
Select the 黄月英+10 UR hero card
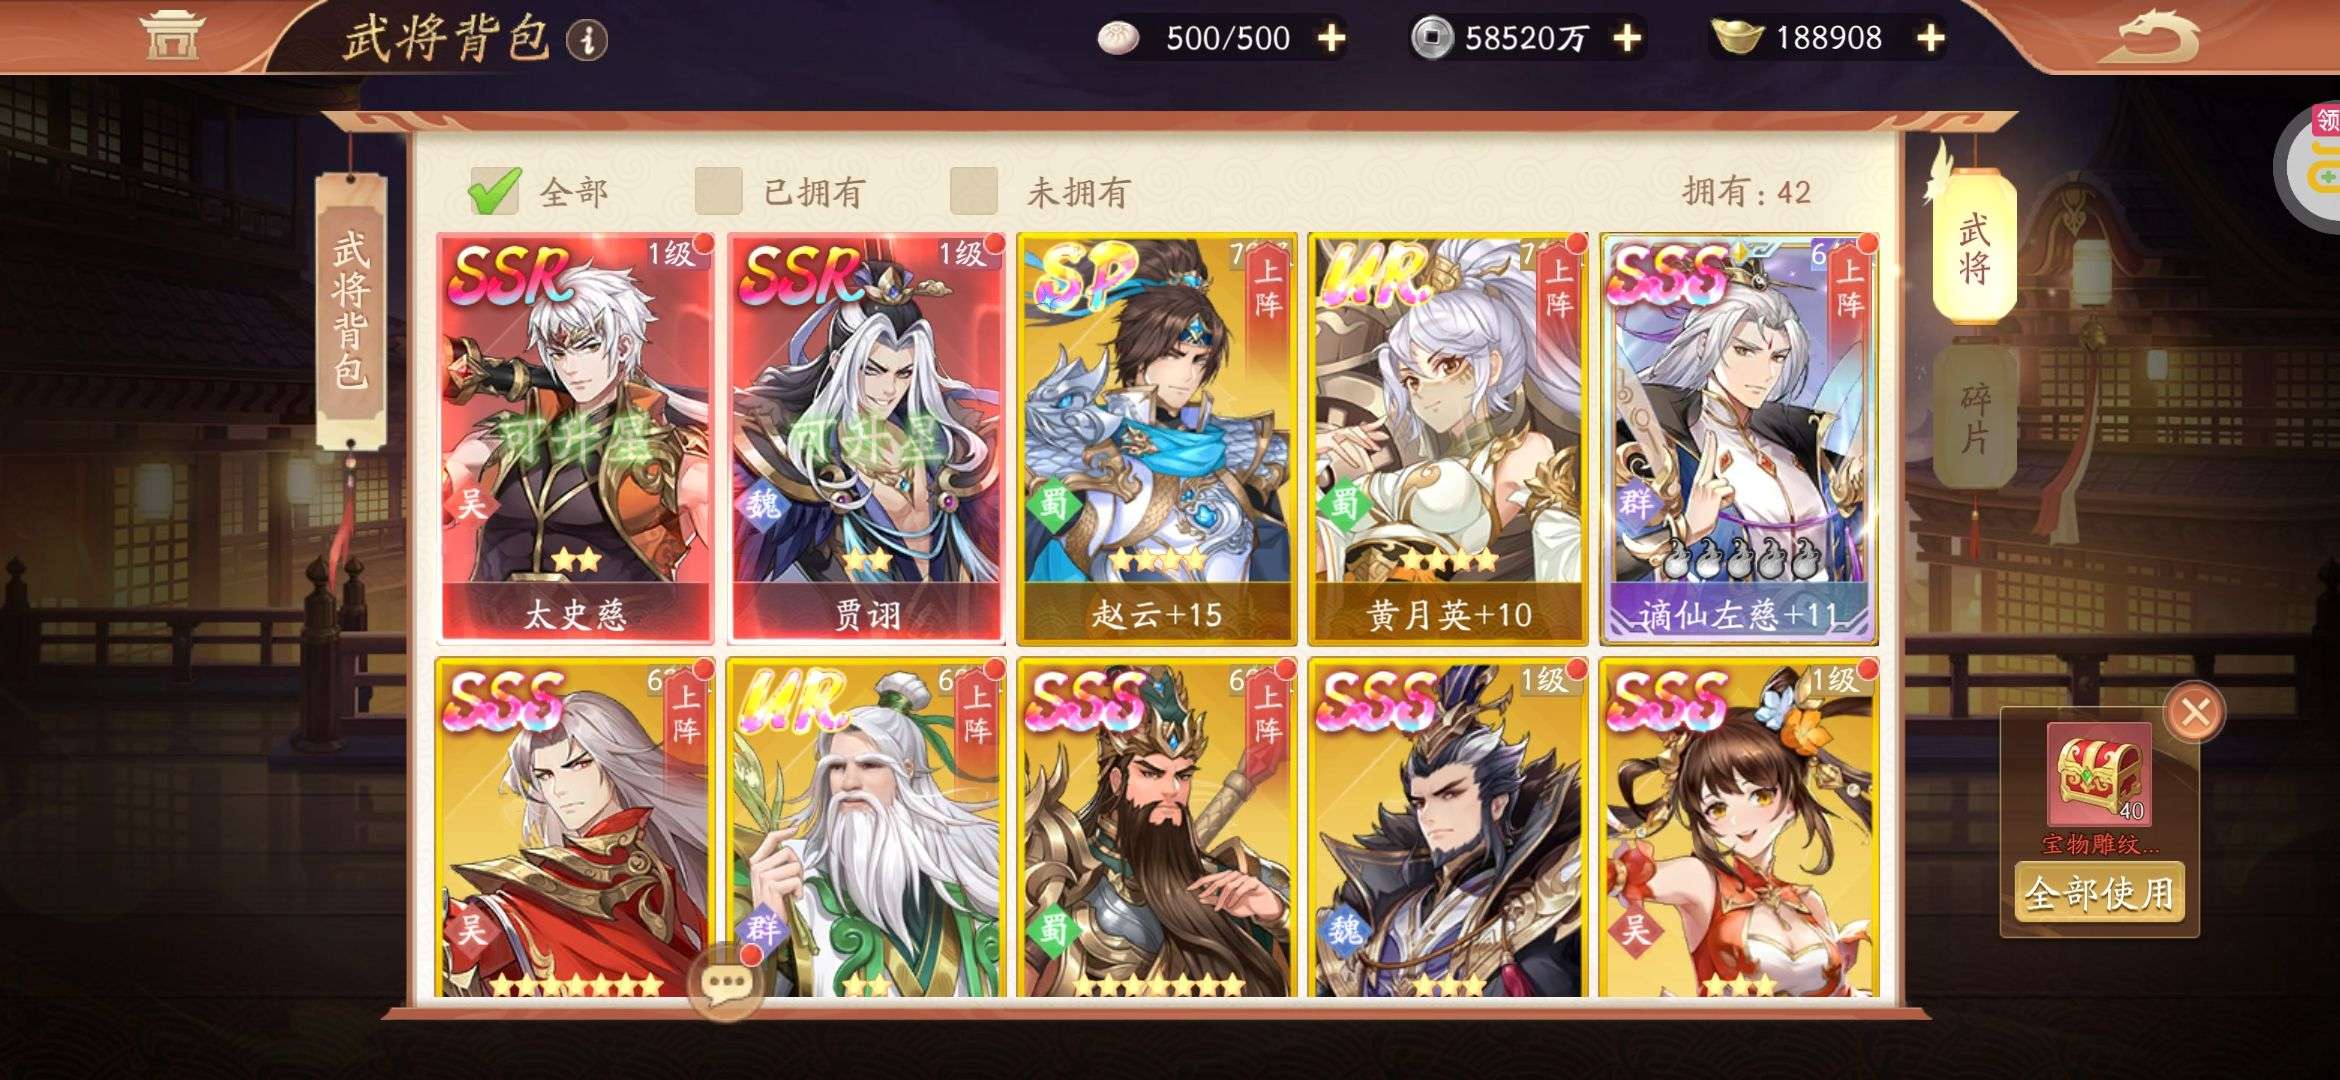1448,438
